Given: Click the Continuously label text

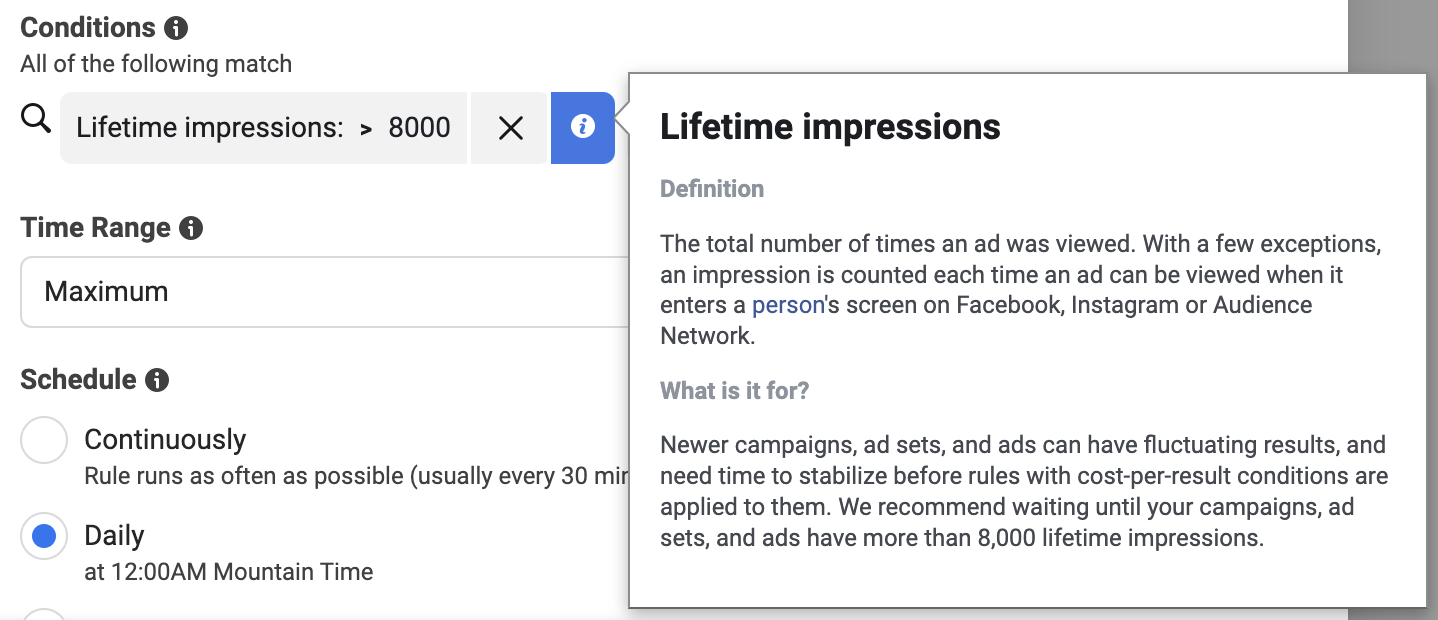Looking at the screenshot, I should click(x=165, y=440).
